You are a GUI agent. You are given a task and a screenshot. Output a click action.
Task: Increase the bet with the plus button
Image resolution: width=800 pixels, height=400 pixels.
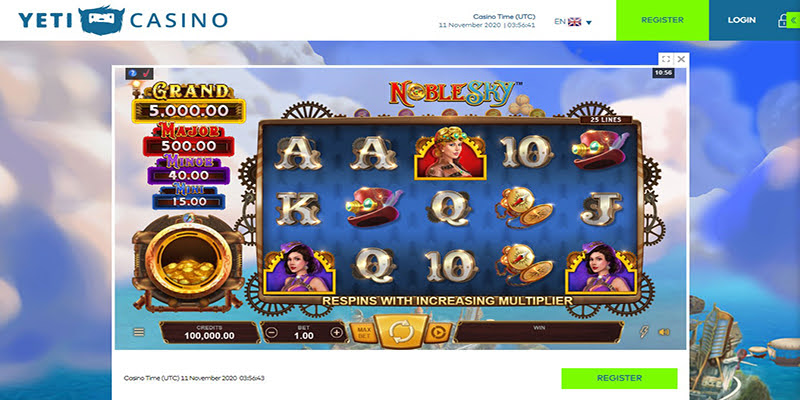(x=336, y=333)
